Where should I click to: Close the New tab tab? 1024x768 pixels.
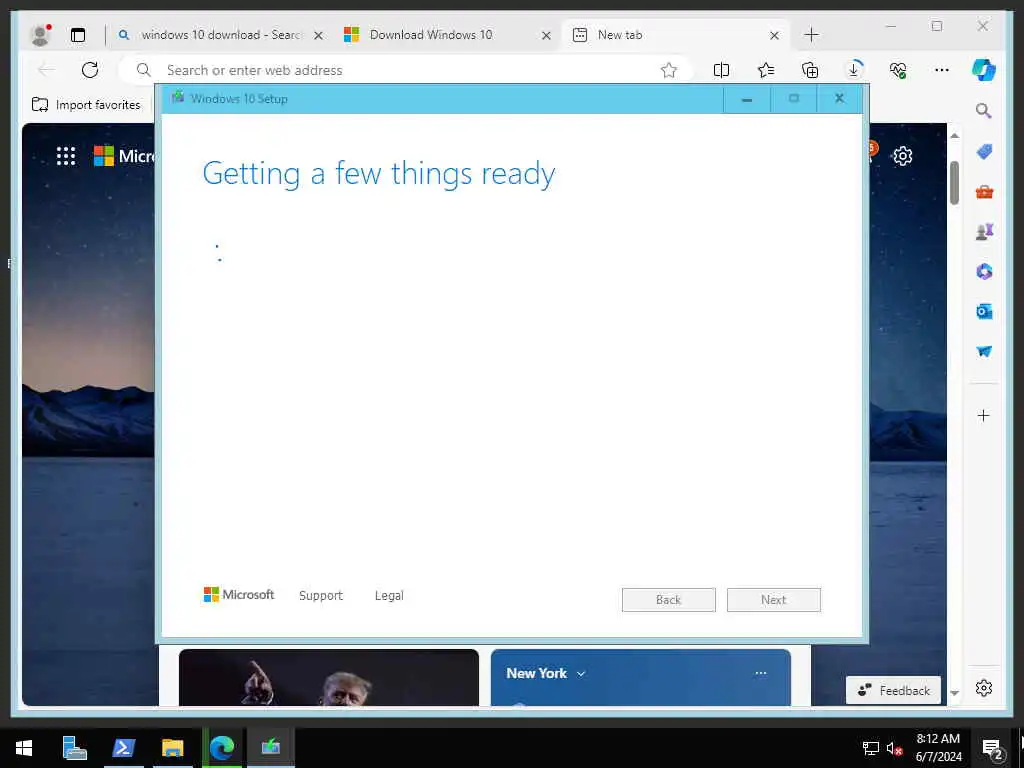click(x=775, y=36)
